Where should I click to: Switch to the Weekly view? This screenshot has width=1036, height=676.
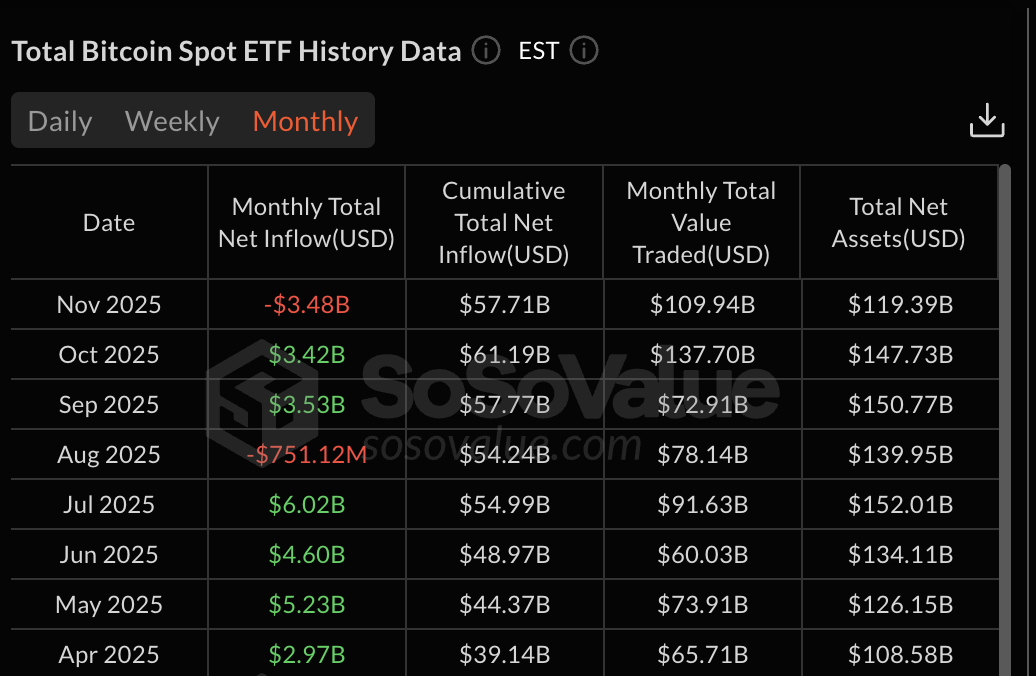172,120
